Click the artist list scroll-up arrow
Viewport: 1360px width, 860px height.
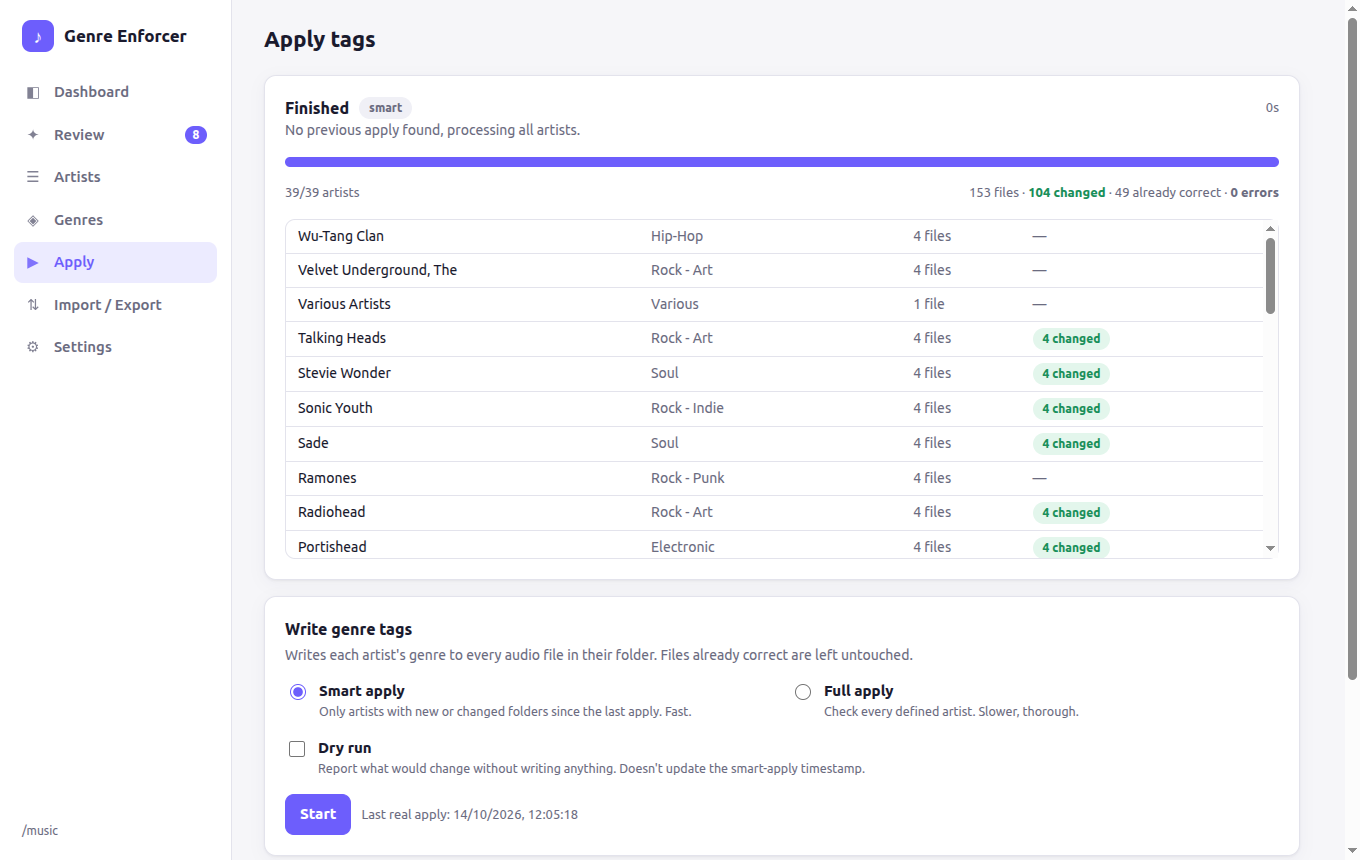coord(1271,230)
